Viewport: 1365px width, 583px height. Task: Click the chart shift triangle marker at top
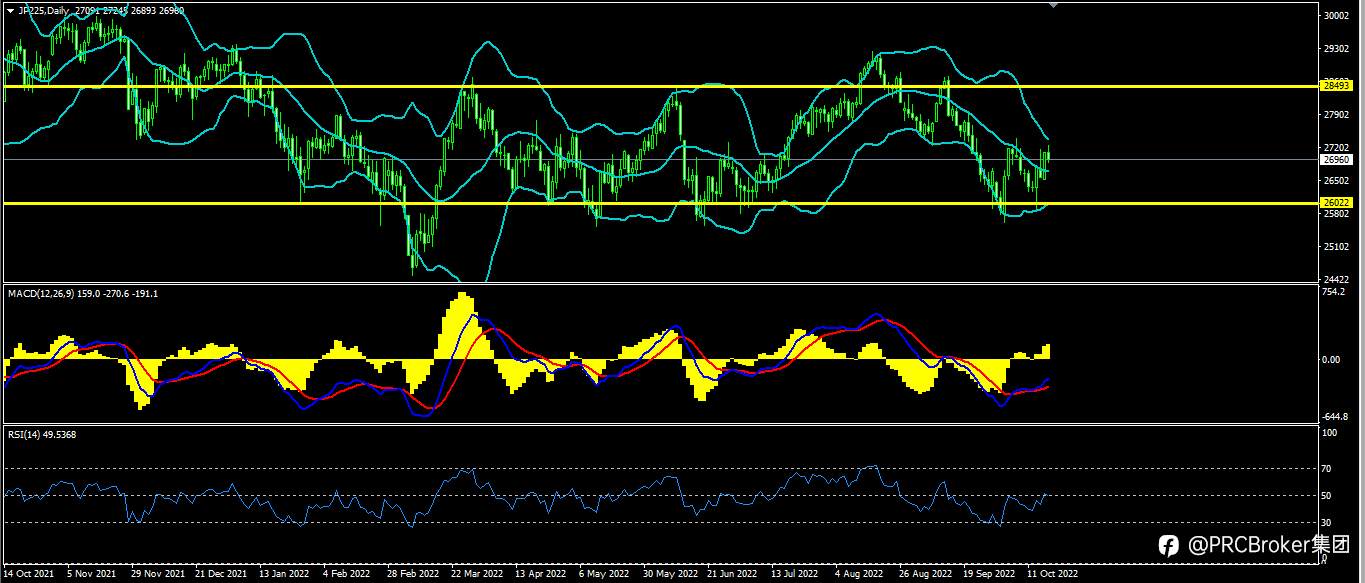[x=1052, y=6]
